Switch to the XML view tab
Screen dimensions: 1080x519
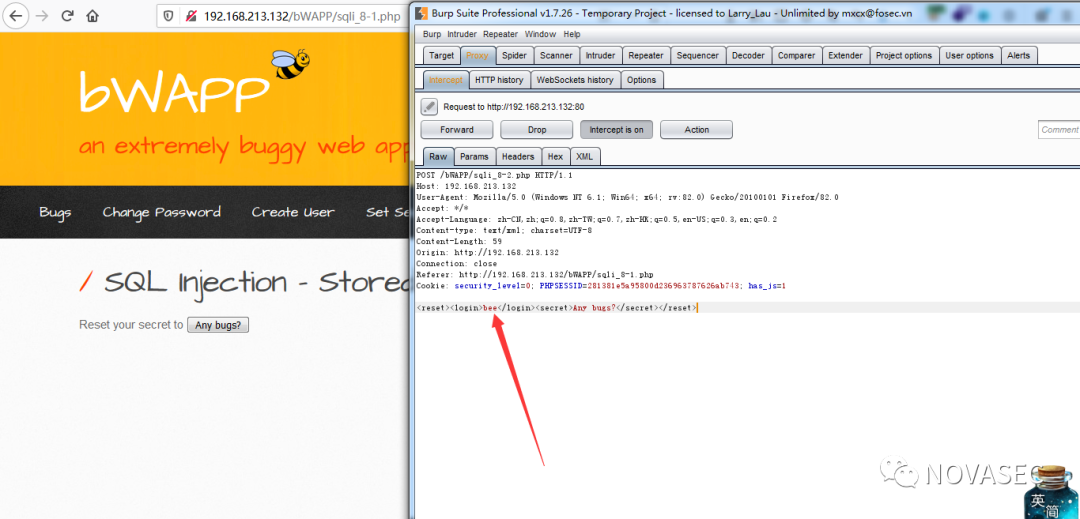point(584,156)
